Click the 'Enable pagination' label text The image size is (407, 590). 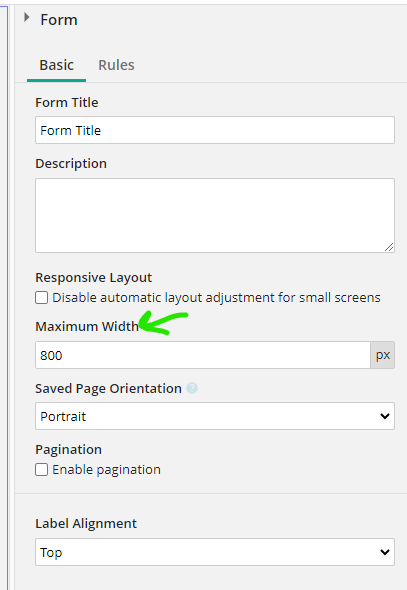tap(106, 470)
